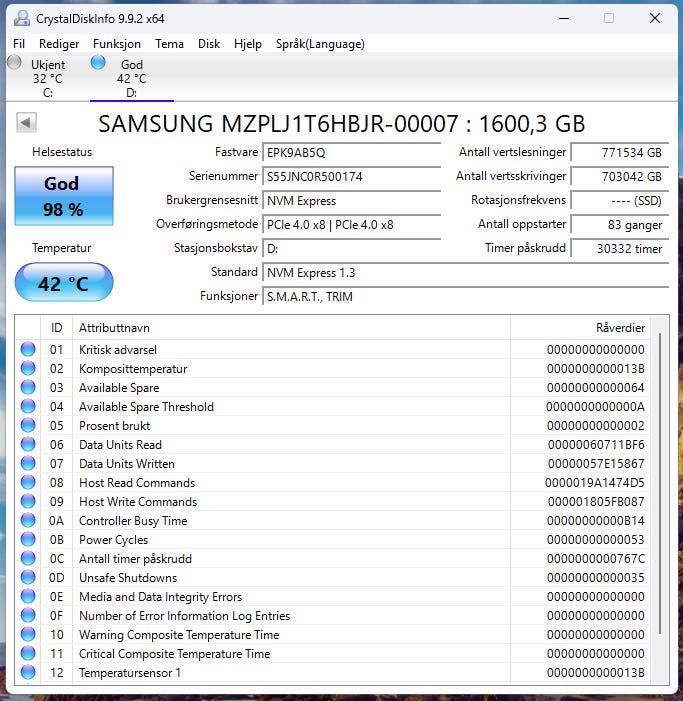Select the Temperatursensor 1 attribute name

pyautogui.click(x=130, y=673)
